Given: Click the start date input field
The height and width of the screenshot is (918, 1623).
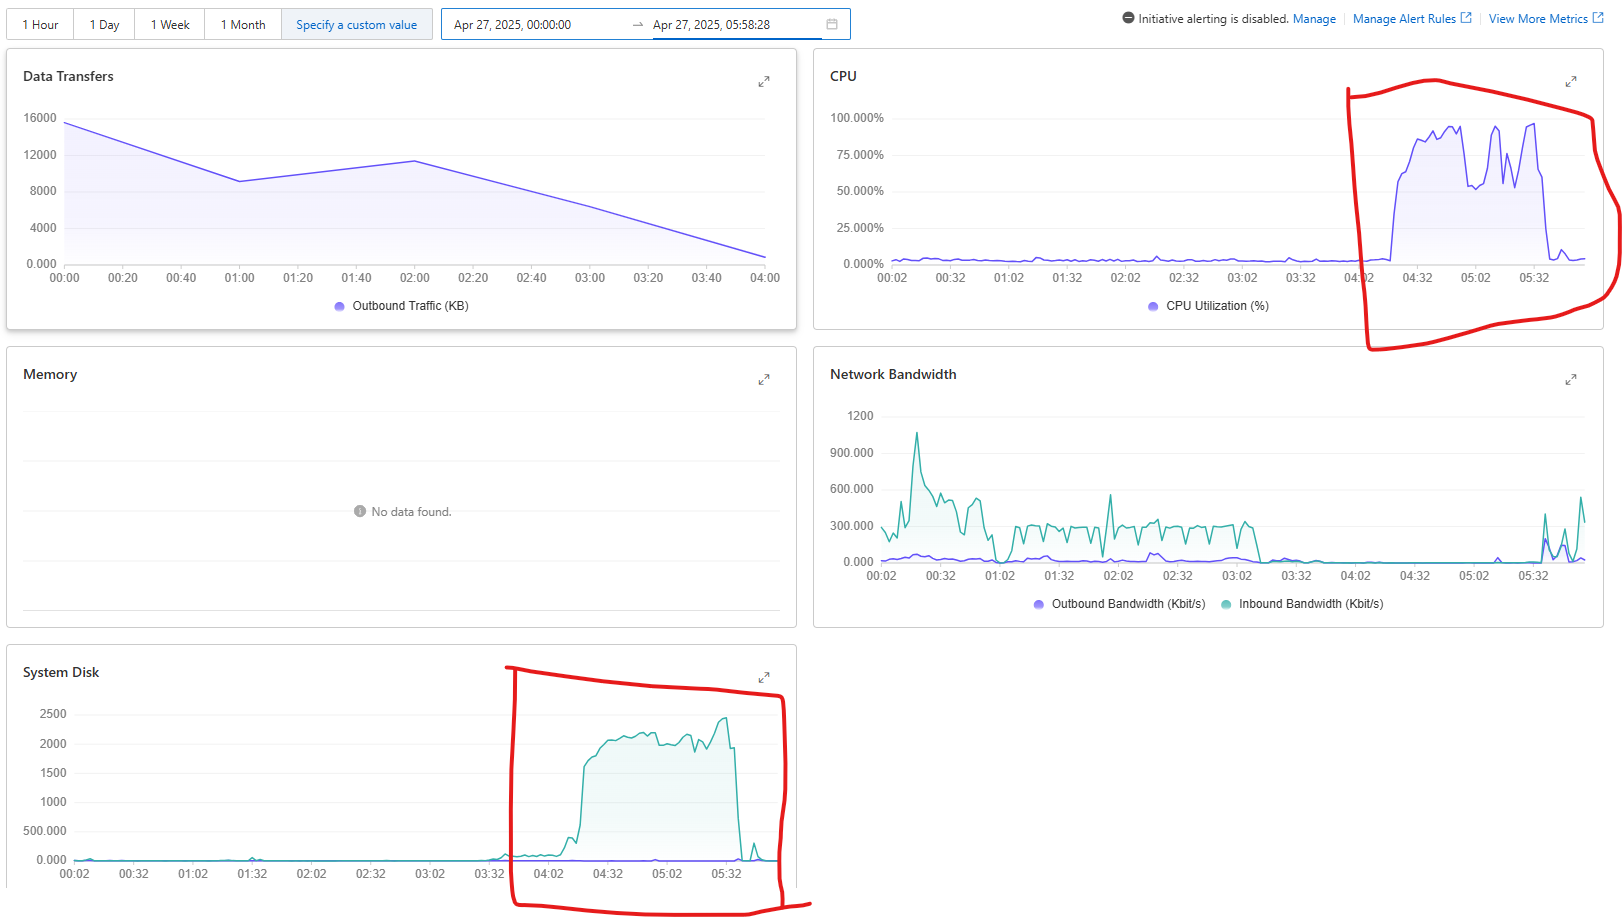Looking at the screenshot, I should [x=530, y=24].
